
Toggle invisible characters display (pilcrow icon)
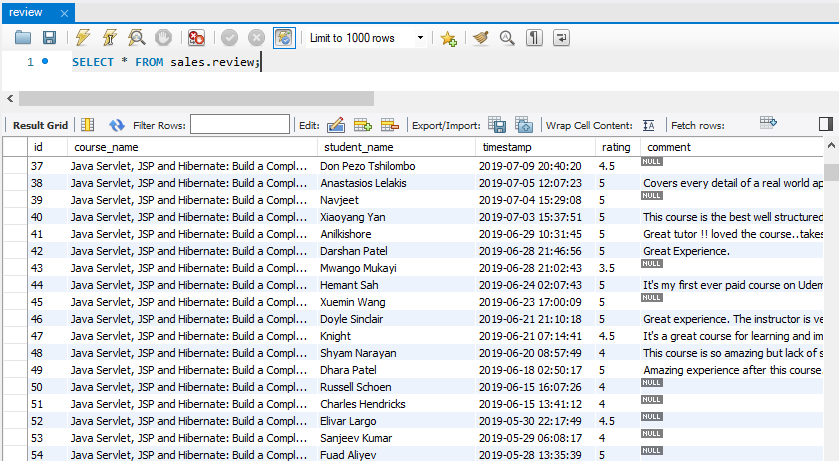[535, 38]
